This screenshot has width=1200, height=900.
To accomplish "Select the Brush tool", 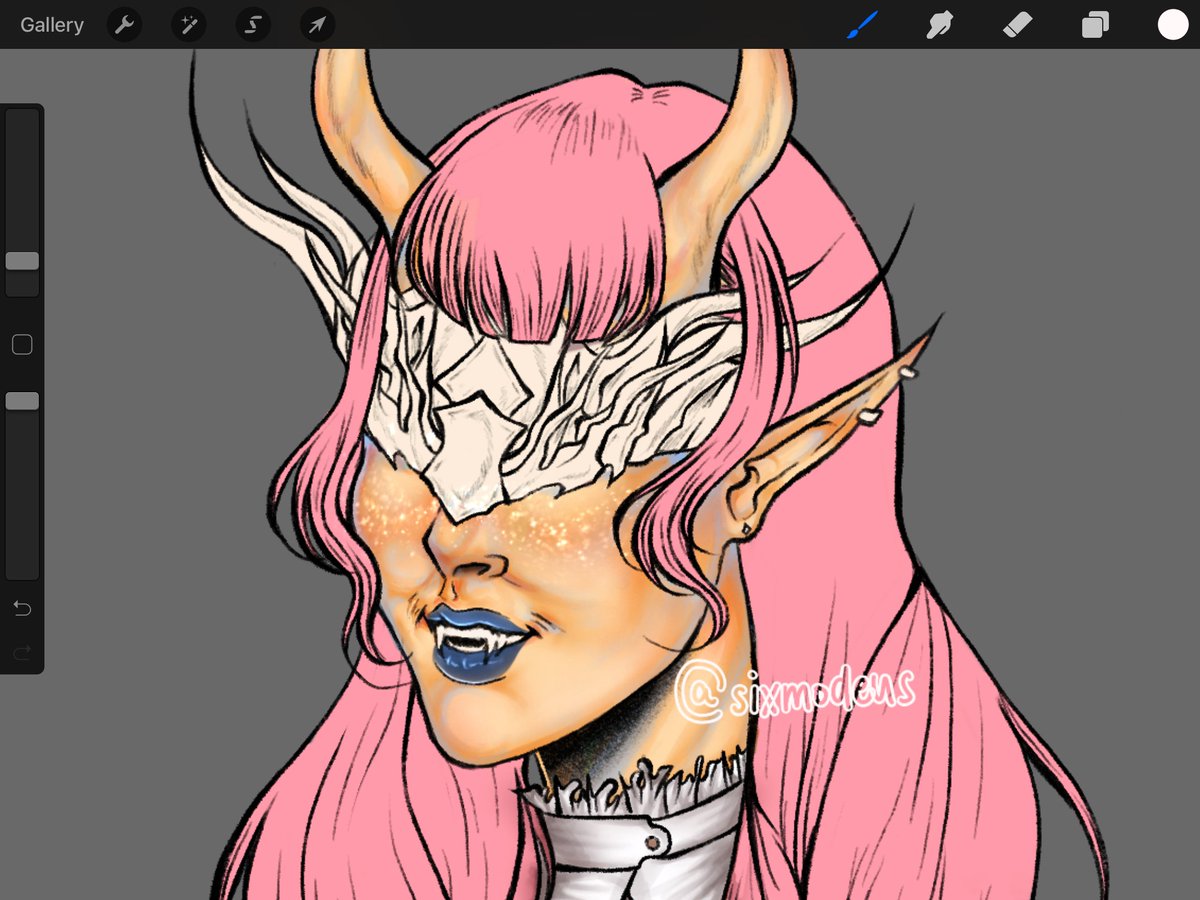I will point(861,25).
